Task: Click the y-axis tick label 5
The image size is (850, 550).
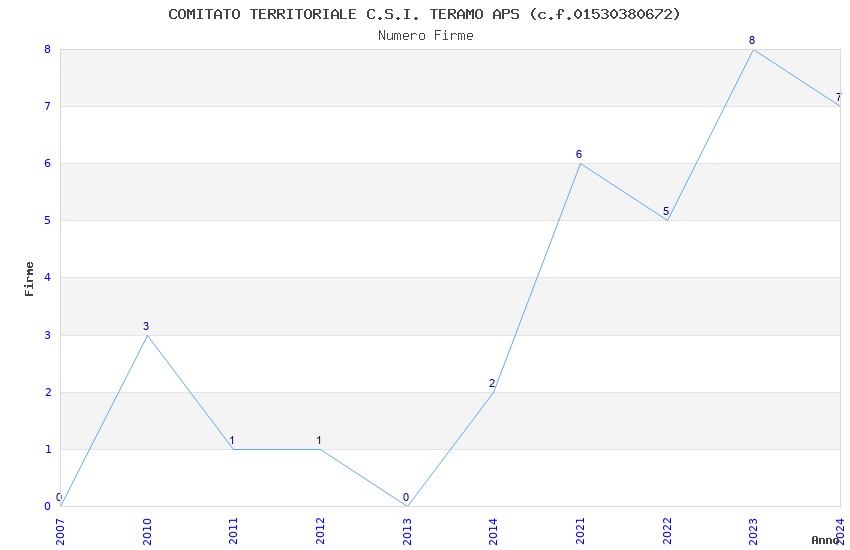Action: [x=48, y=221]
